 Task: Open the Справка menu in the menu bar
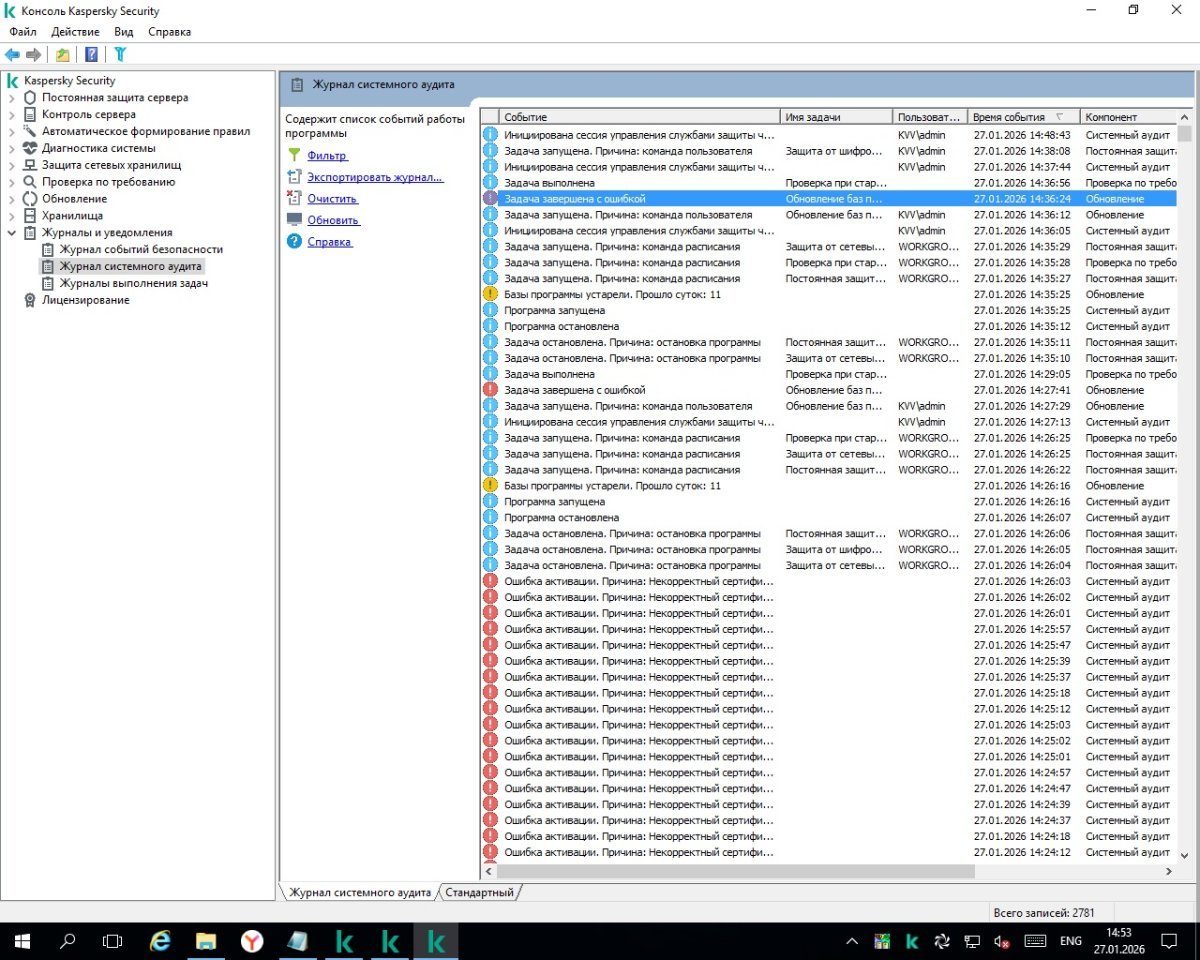point(169,32)
